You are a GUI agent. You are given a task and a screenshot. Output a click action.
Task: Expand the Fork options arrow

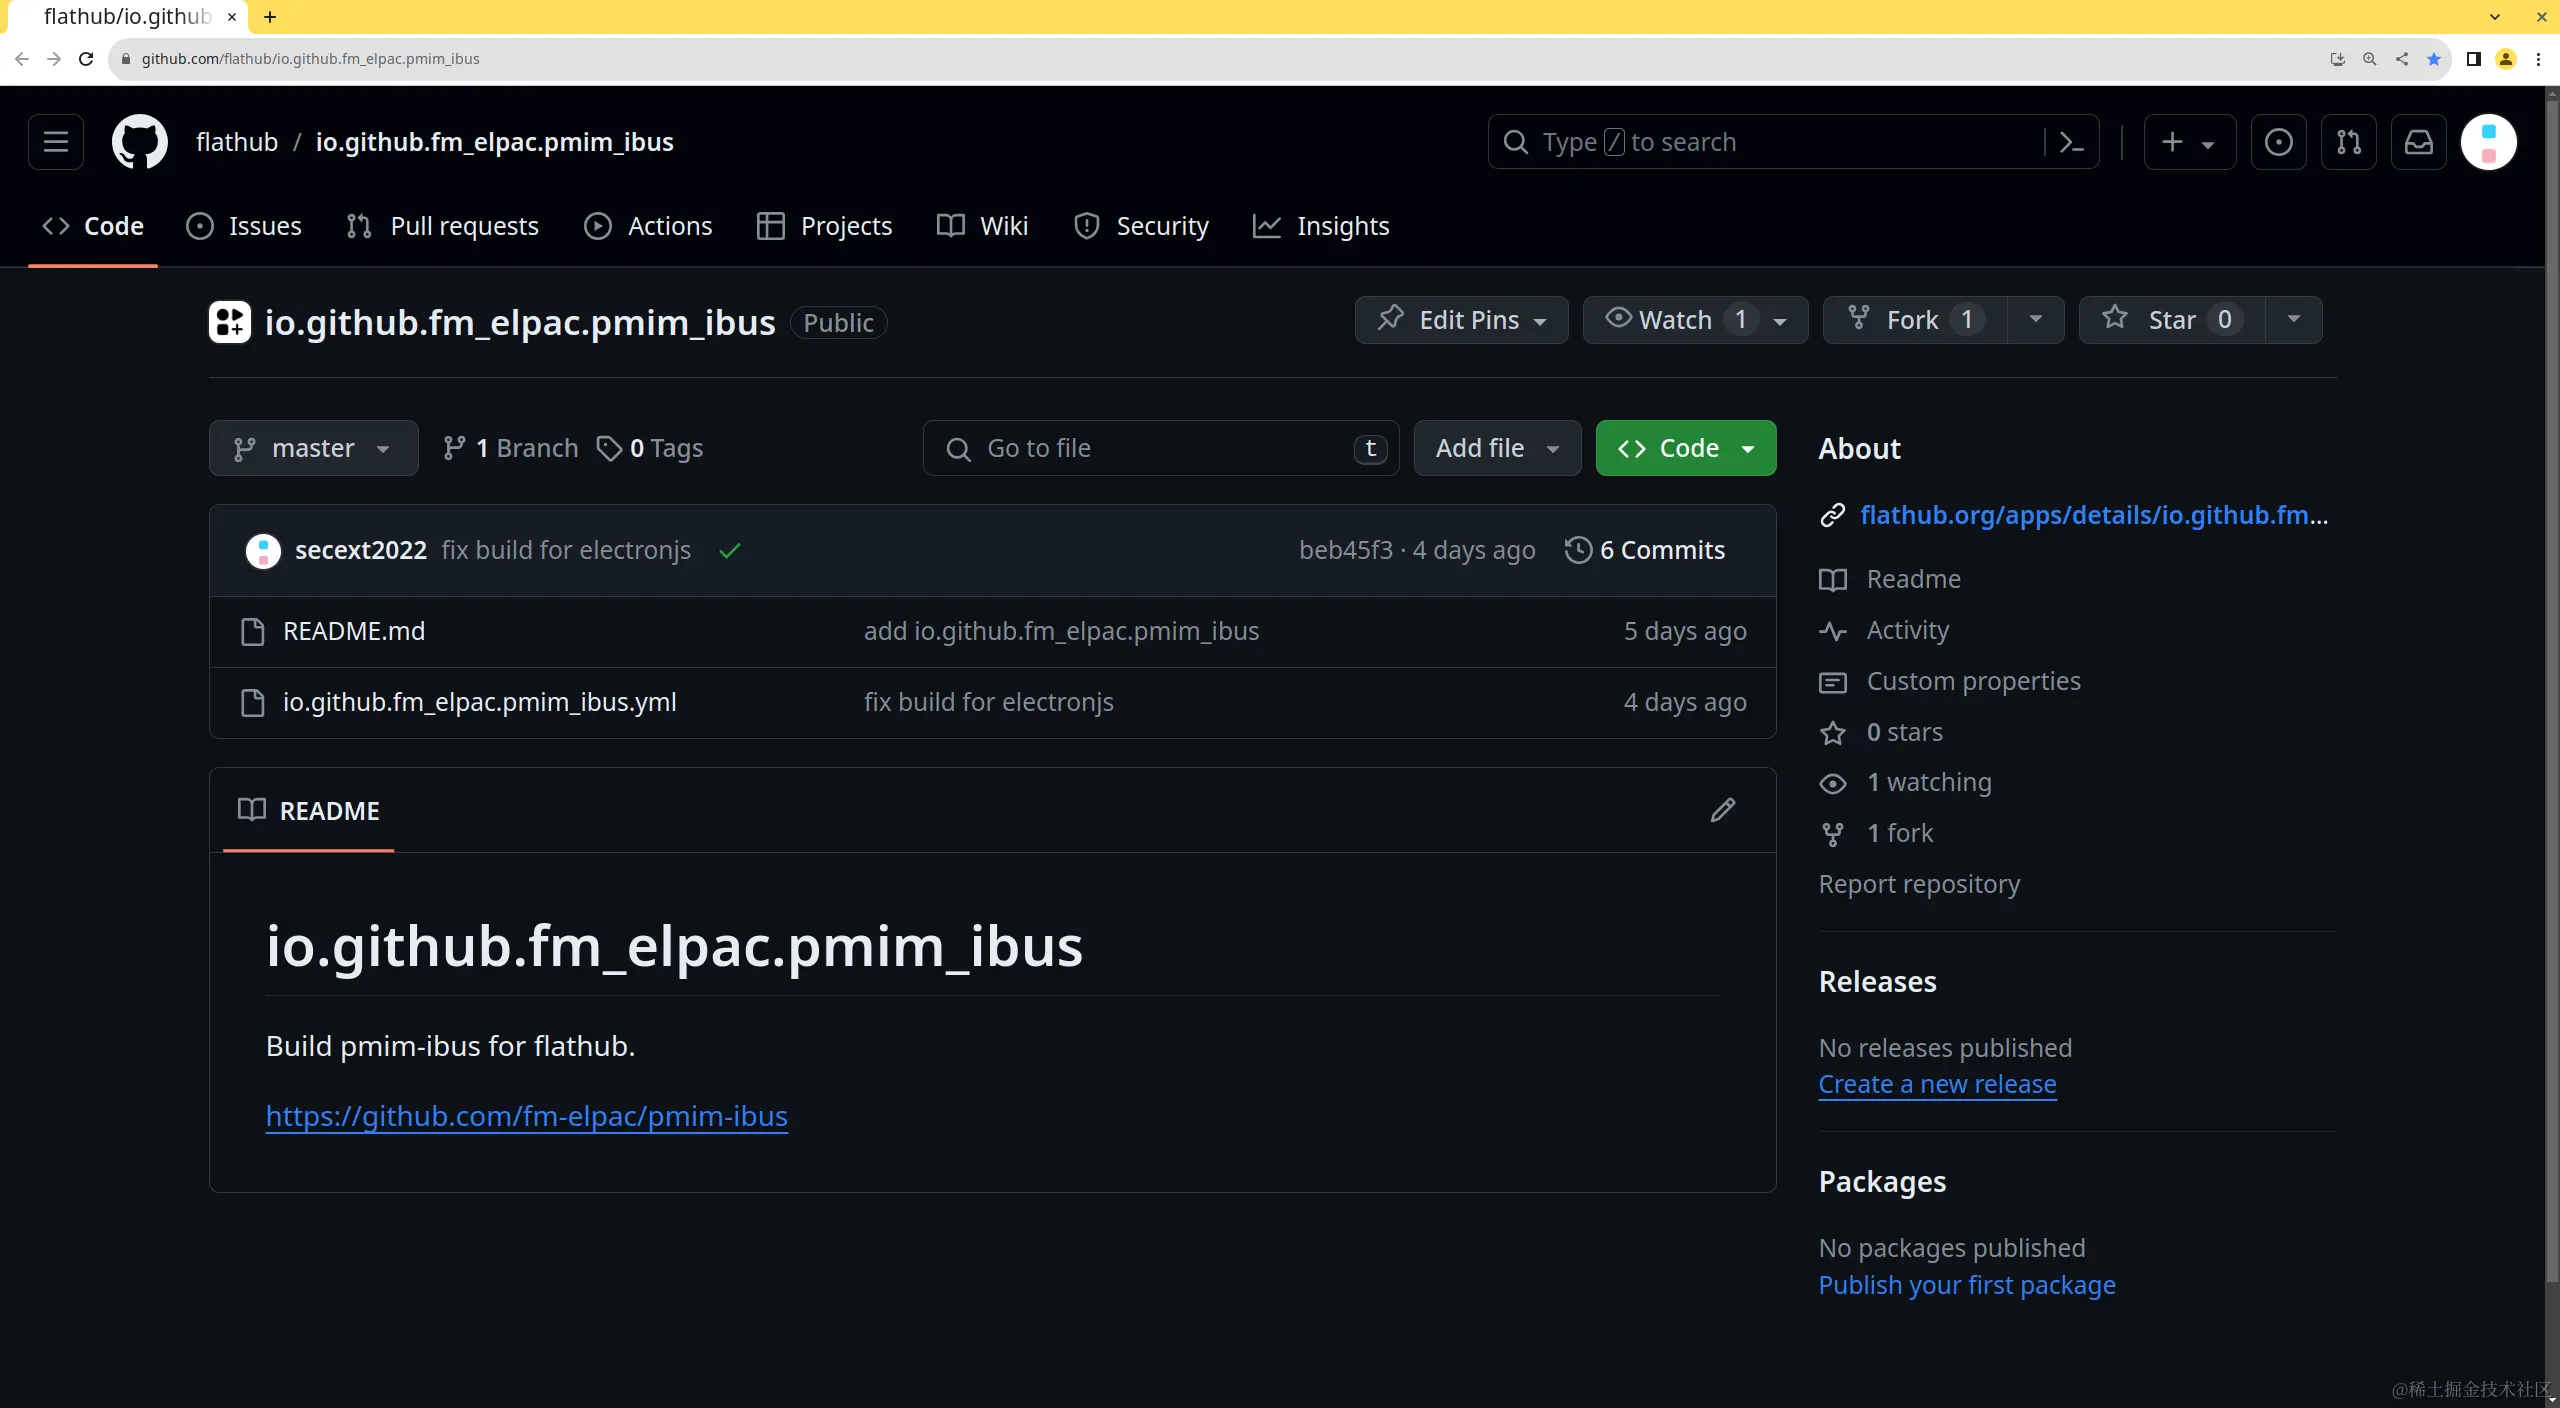pos(2035,320)
